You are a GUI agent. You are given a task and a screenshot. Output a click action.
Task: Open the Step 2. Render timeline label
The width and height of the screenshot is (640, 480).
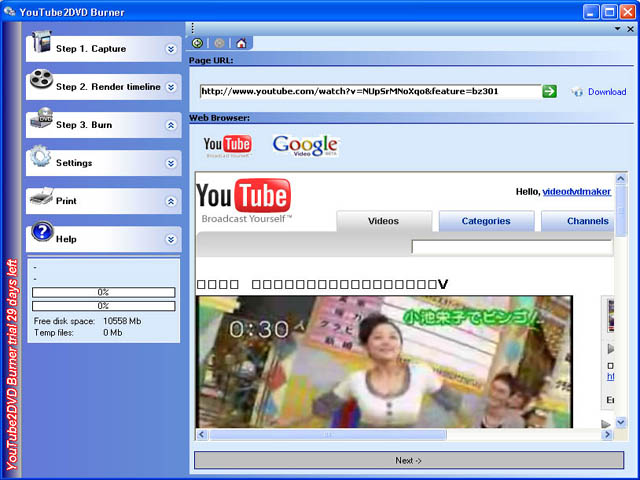pyautogui.click(x=108, y=87)
